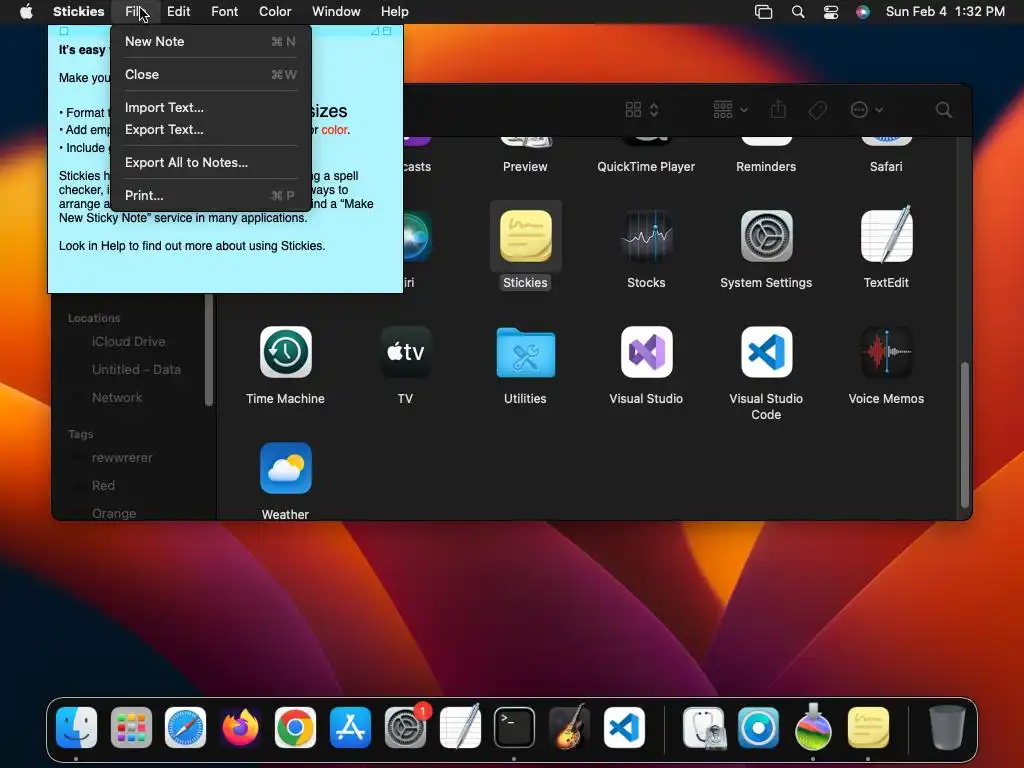1024x768 pixels.
Task: Open Firefox from the Dock
Action: [x=240, y=727]
